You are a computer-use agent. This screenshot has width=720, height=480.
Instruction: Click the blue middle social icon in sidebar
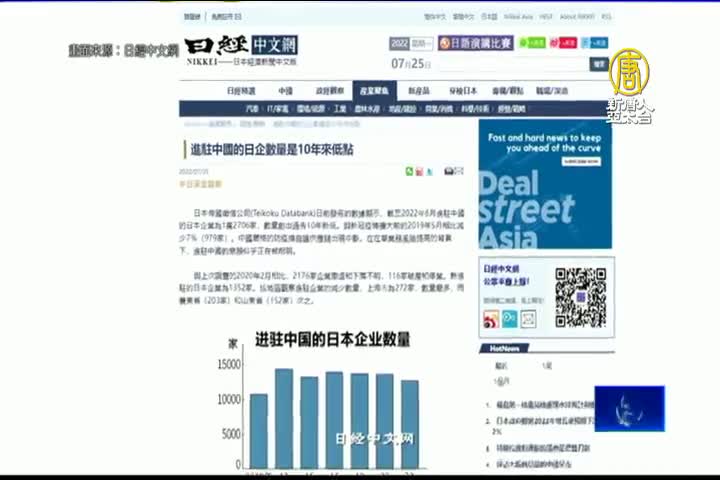[x=511, y=320]
